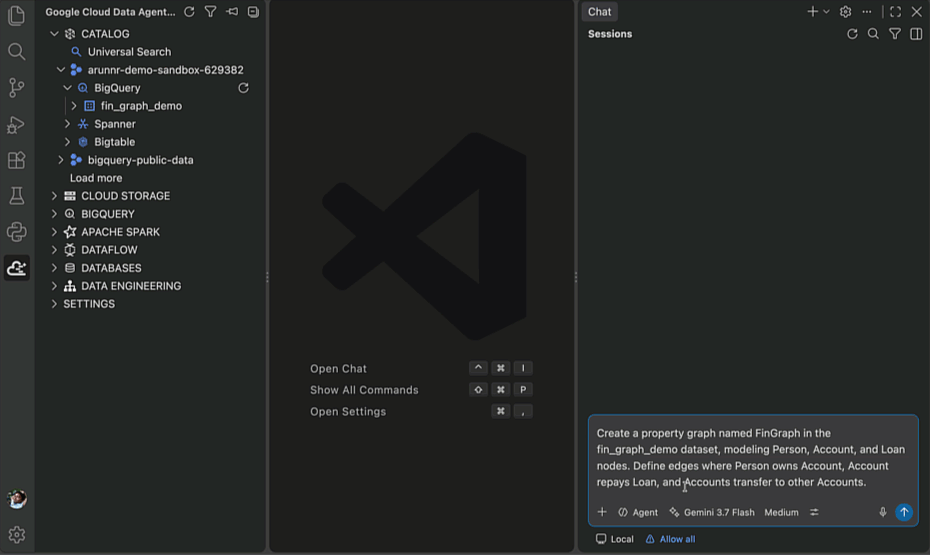Refresh the Google Cloud Data Agent panel

[x=189, y=12]
